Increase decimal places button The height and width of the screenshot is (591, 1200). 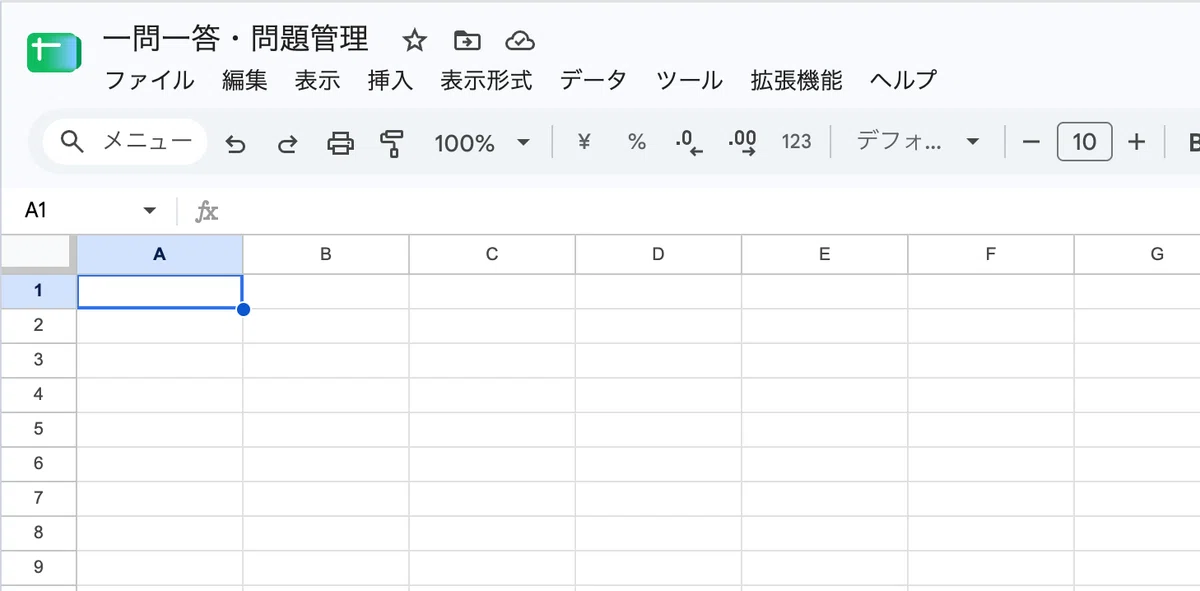click(743, 142)
